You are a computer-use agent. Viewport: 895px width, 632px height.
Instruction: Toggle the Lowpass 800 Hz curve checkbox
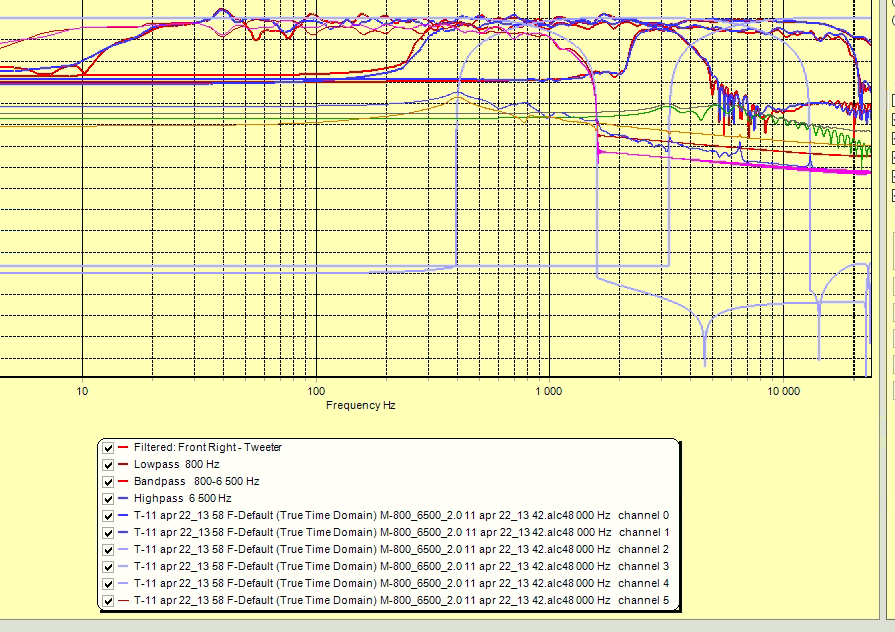click(108, 465)
